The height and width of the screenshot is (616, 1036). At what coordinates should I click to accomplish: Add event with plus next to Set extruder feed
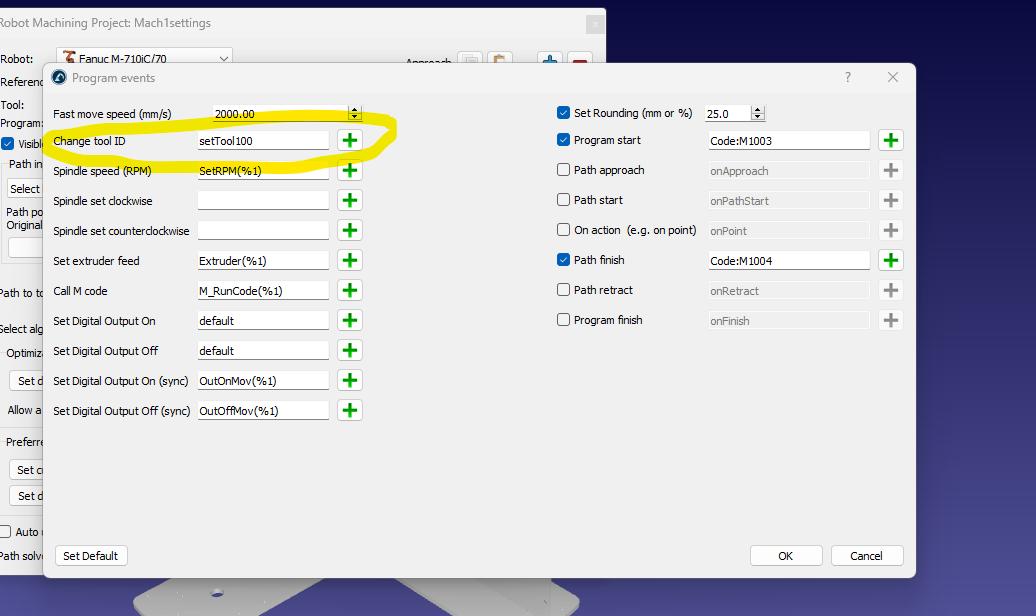[350, 261]
